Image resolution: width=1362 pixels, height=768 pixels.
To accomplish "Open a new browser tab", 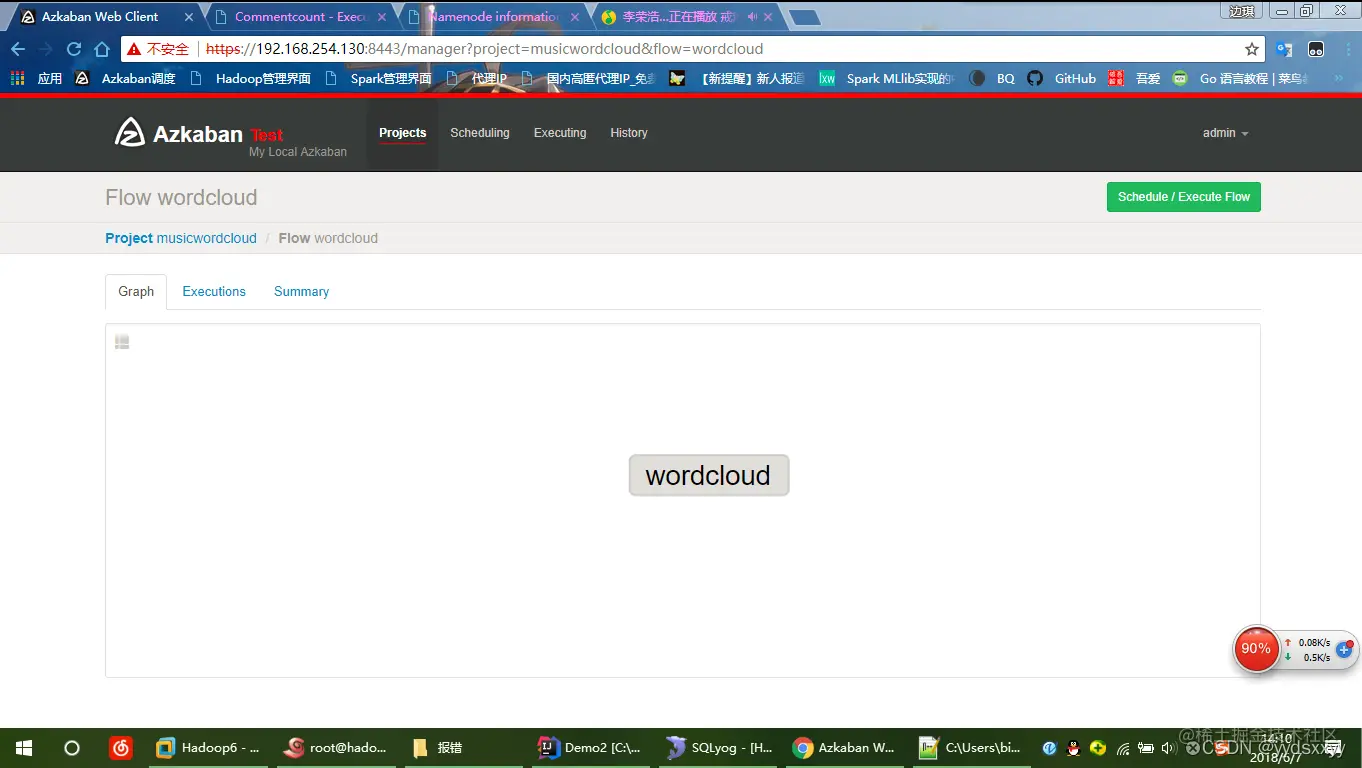I will [x=804, y=17].
